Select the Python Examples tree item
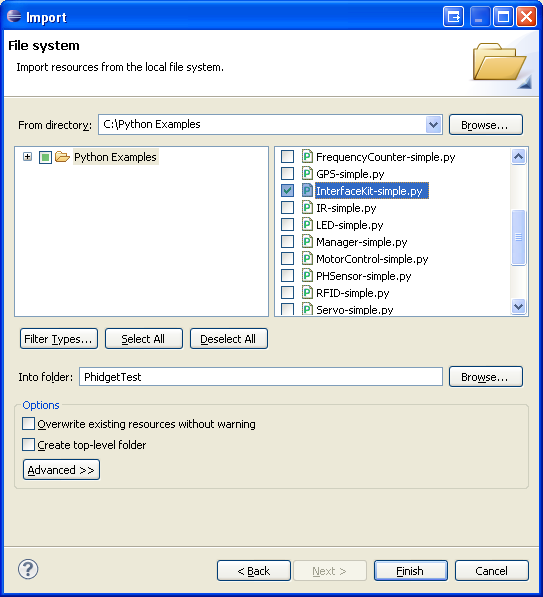Viewport: 543px width, 597px height. coord(115,157)
